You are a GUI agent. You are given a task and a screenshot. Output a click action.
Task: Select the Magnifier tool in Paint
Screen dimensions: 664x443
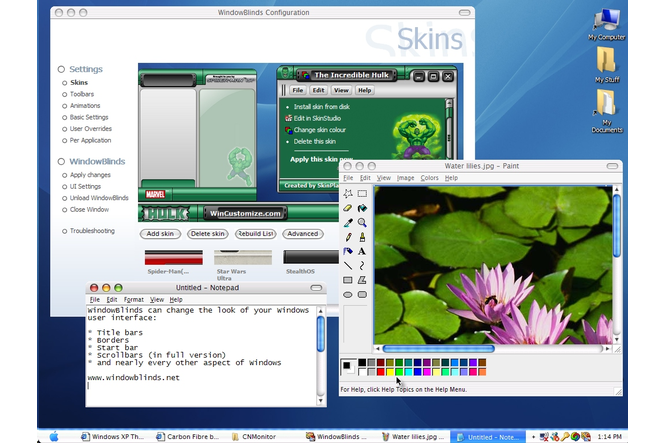[x=362, y=222]
